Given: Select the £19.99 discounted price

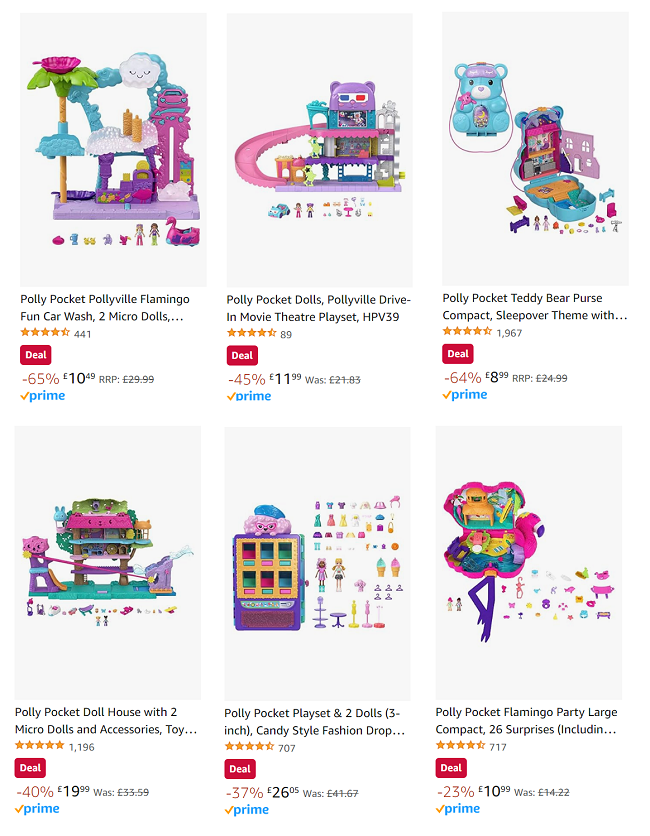Looking at the screenshot, I should [74, 791].
